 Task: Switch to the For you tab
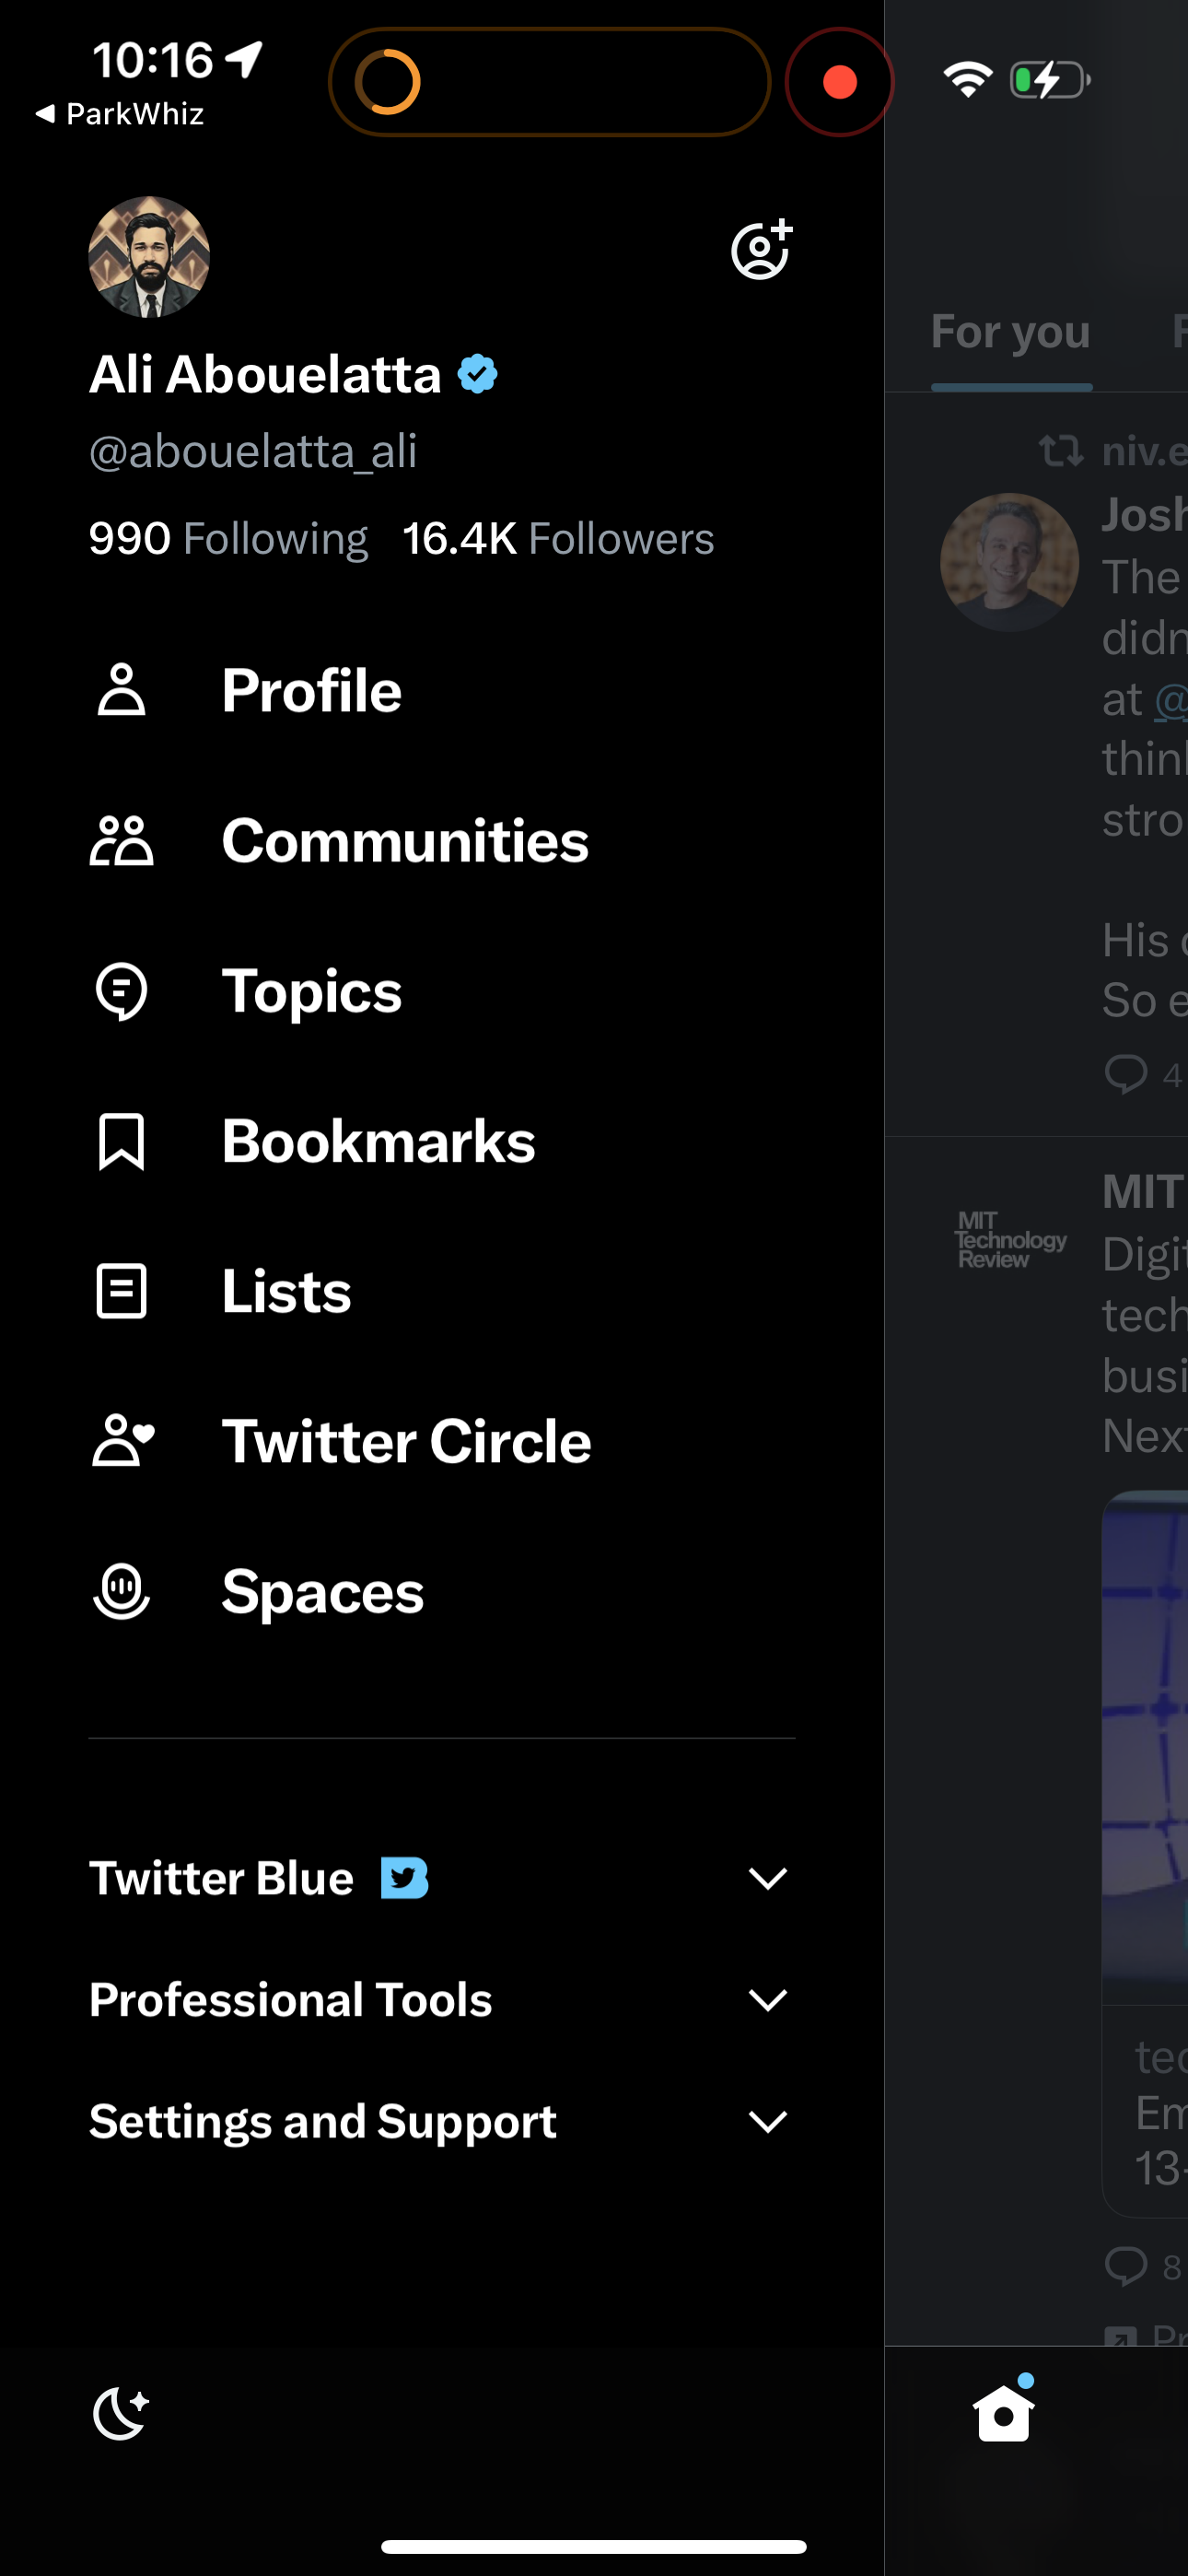click(x=1010, y=332)
